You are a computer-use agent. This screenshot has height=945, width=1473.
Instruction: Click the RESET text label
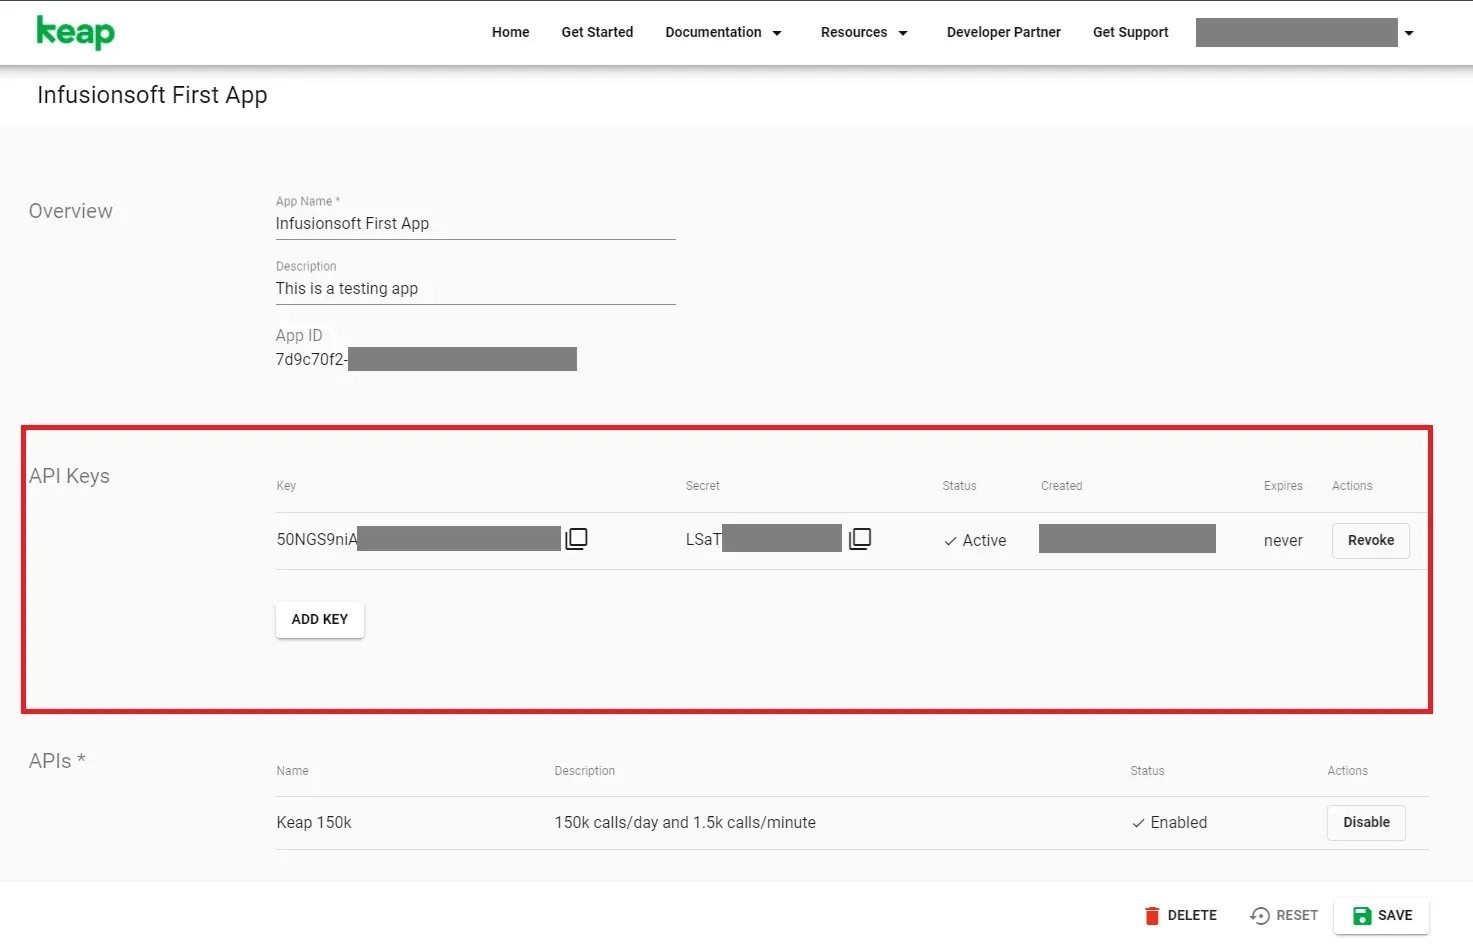tap(1297, 915)
